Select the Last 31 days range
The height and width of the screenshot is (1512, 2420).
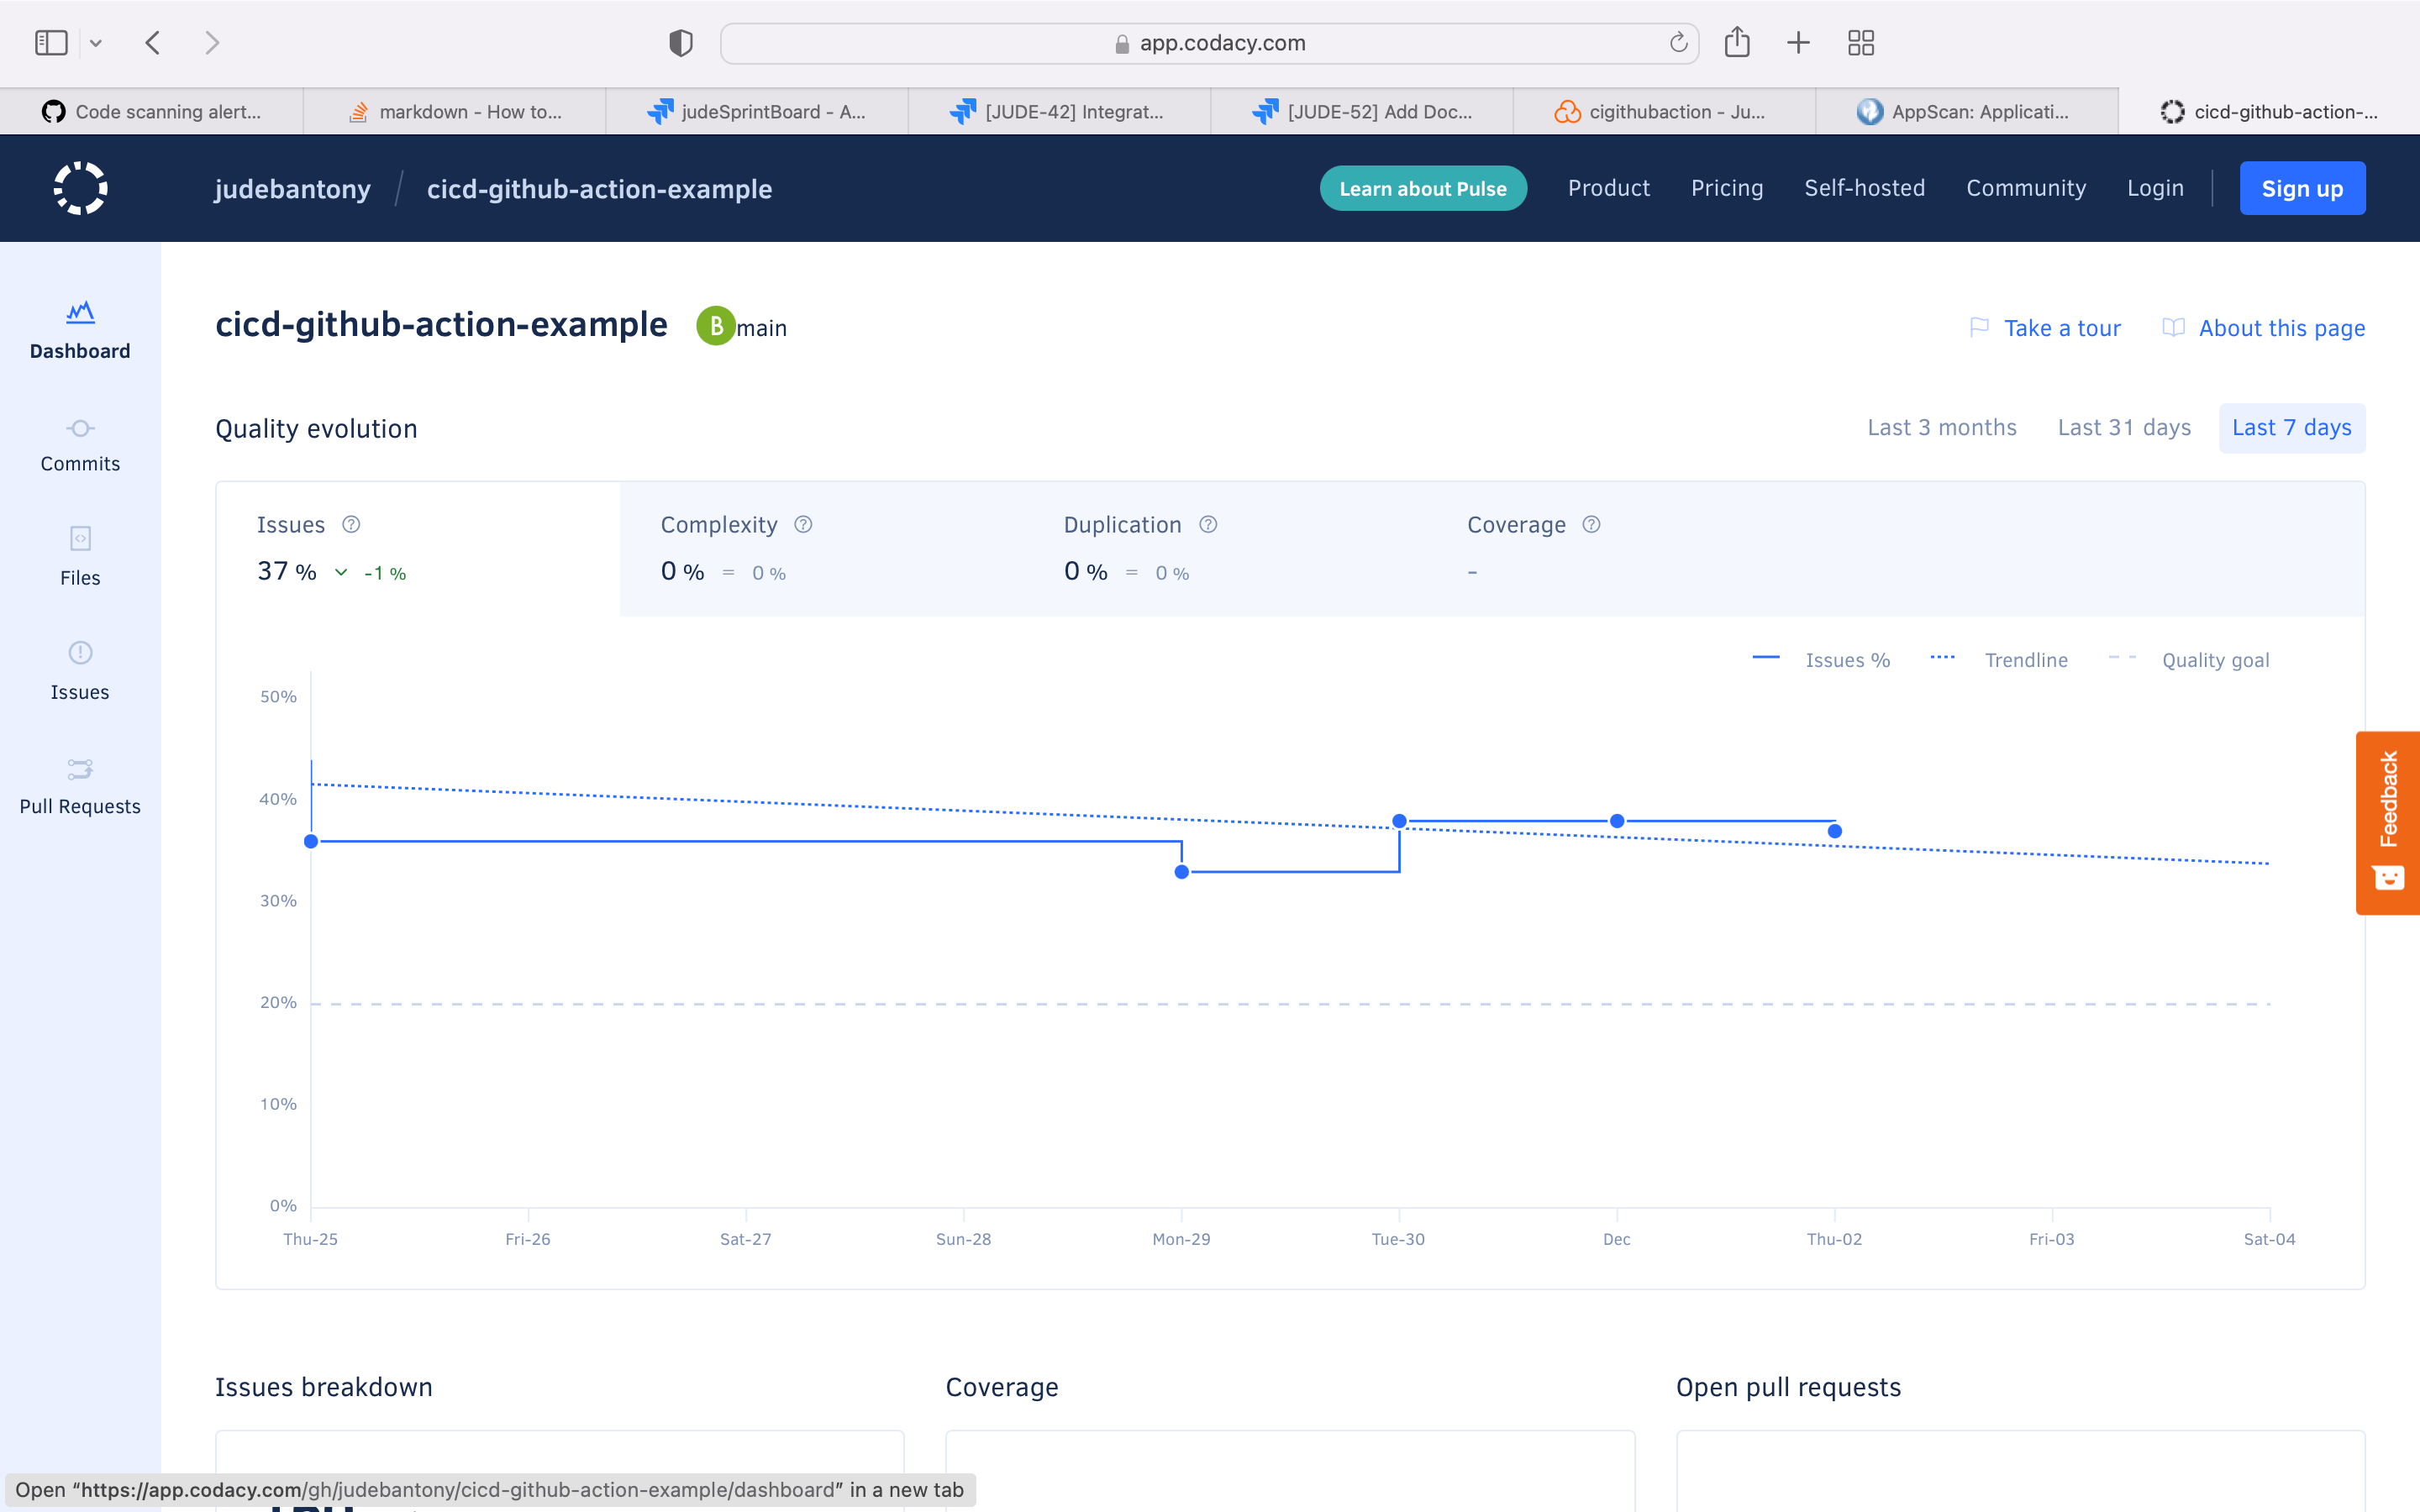2124,428
